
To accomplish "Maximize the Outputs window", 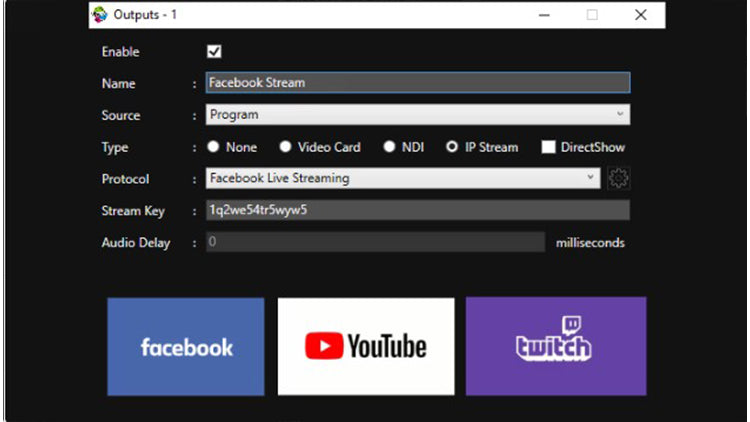I will pyautogui.click(x=592, y=15).
